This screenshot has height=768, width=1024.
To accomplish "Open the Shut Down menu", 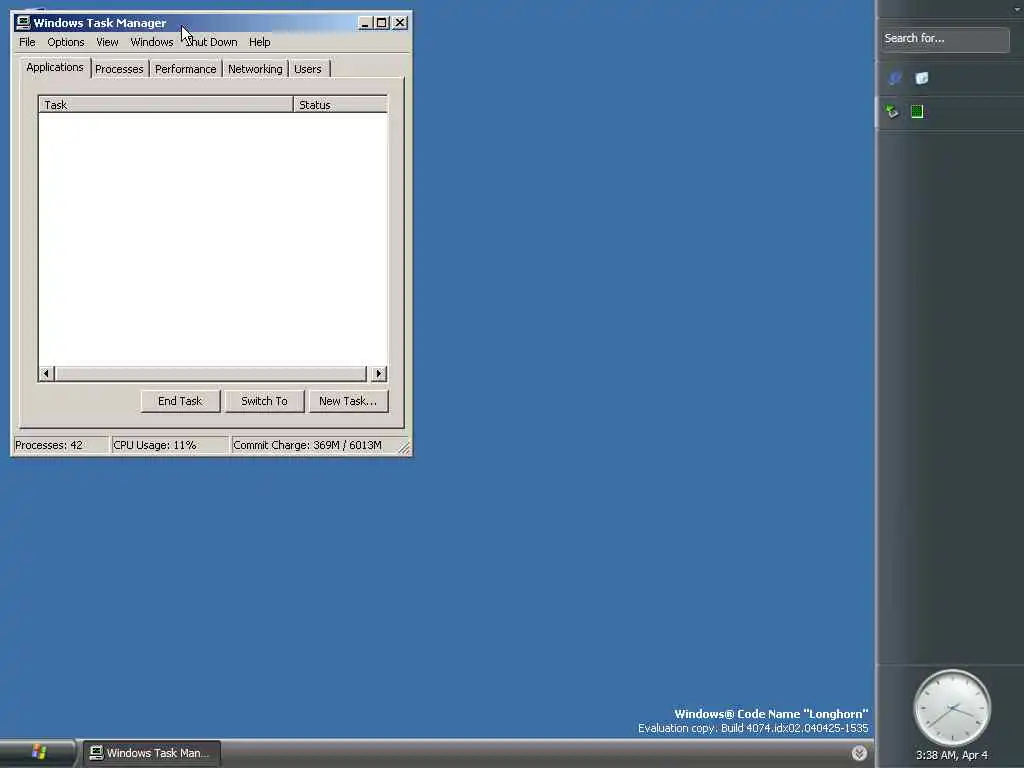I will point(212,42).
